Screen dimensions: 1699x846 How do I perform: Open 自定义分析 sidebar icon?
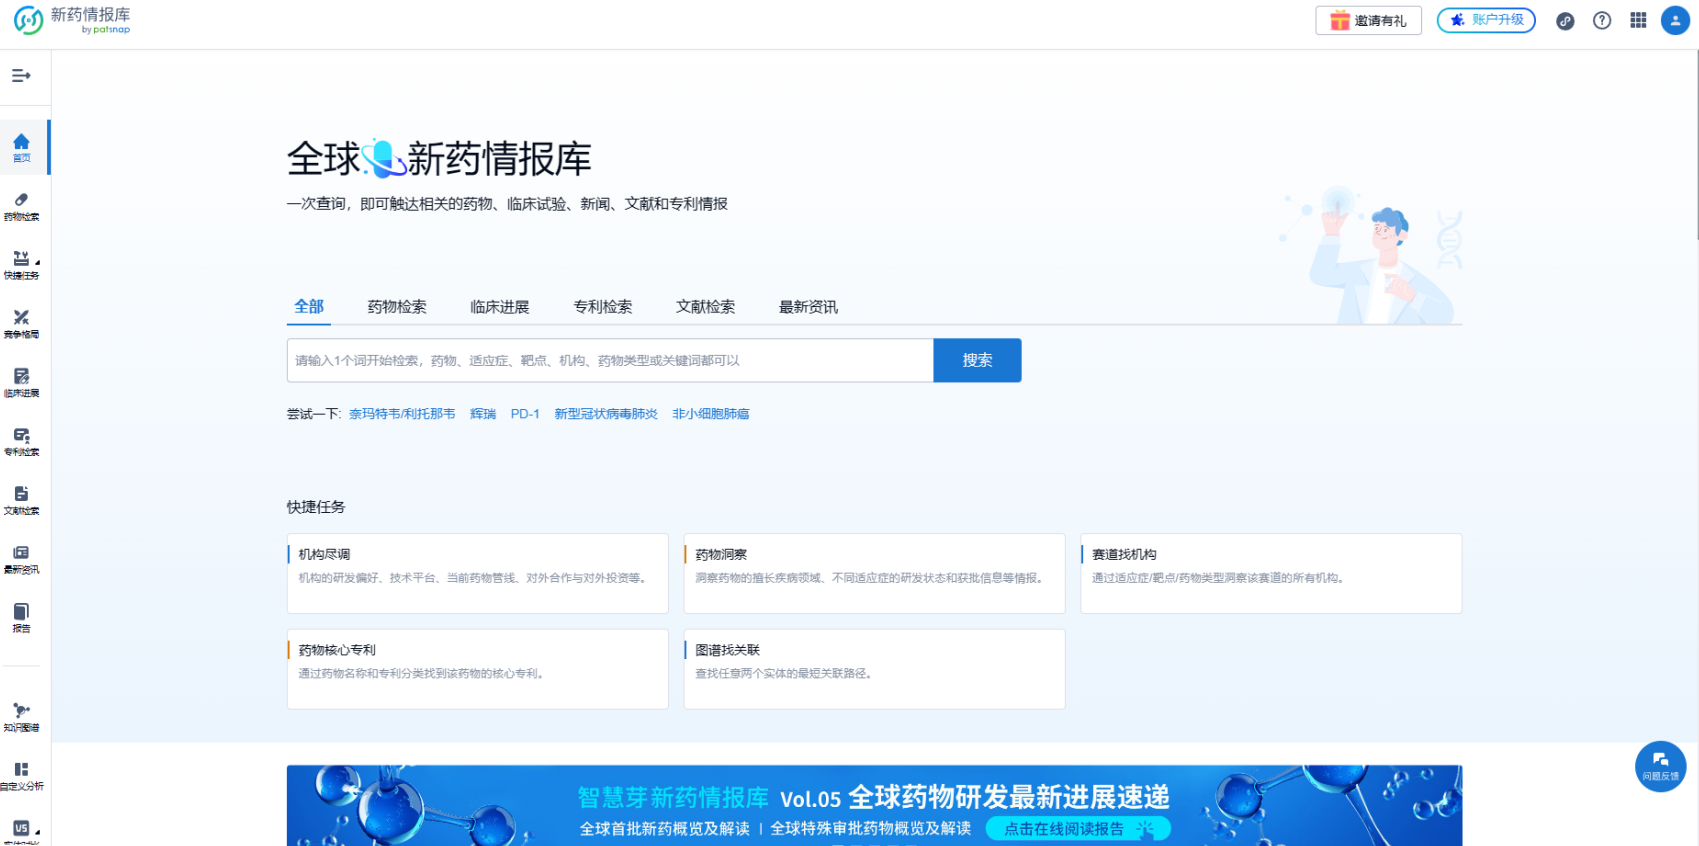tap(21, 775)
